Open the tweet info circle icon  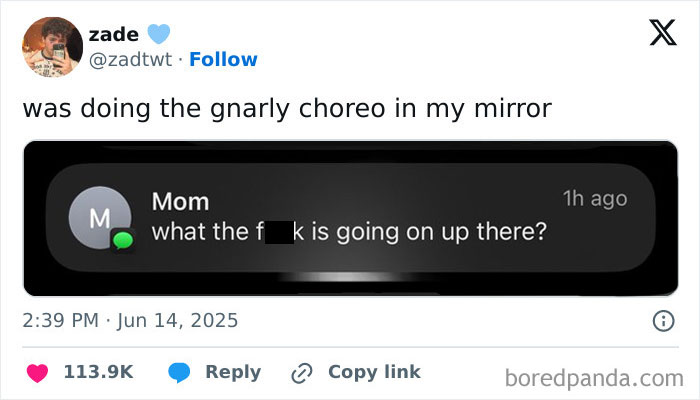(661, 321)
